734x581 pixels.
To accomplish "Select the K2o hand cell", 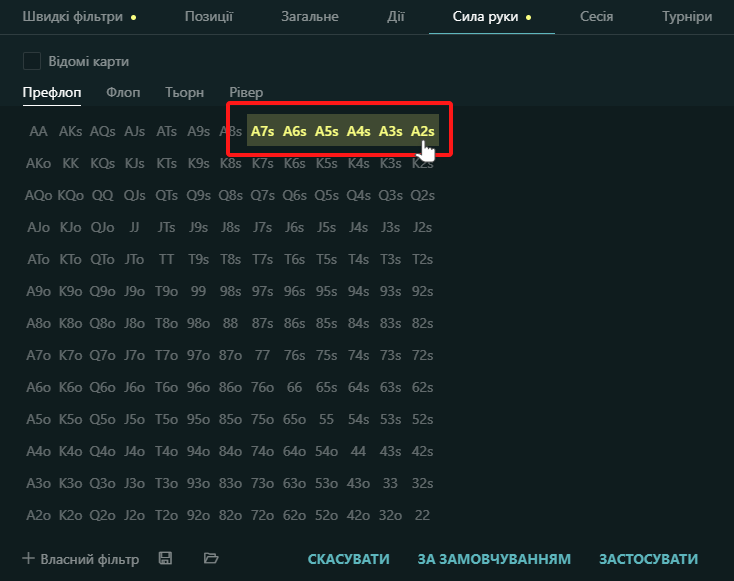I will coord(71,515).
